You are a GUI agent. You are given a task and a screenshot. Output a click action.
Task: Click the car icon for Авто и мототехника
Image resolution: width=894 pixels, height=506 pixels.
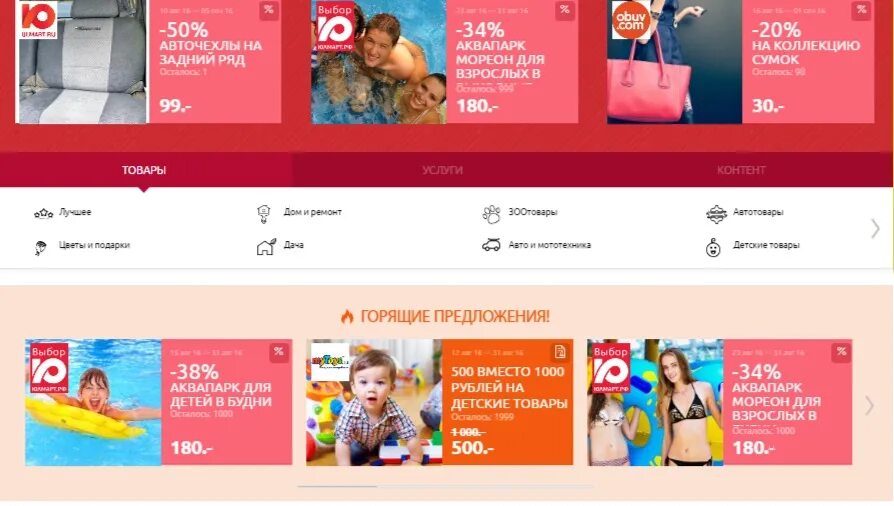491,245
